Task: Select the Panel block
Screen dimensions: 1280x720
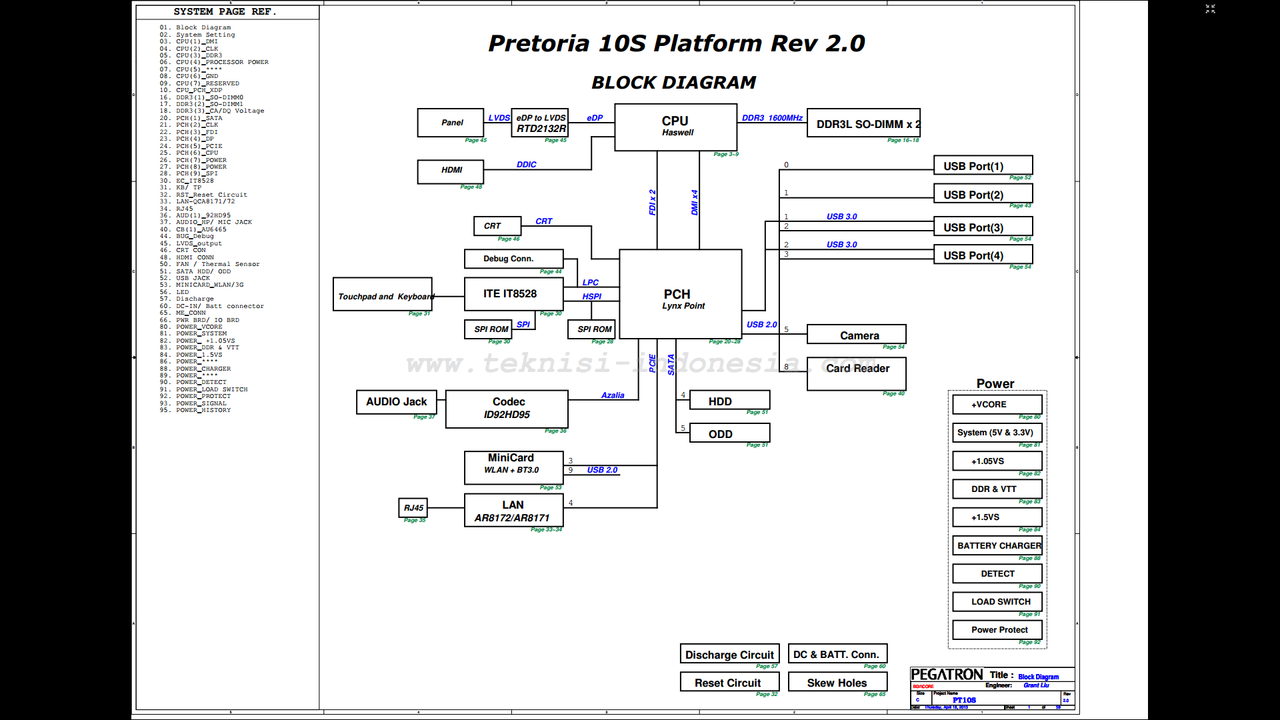Action: tap(451, 123)
